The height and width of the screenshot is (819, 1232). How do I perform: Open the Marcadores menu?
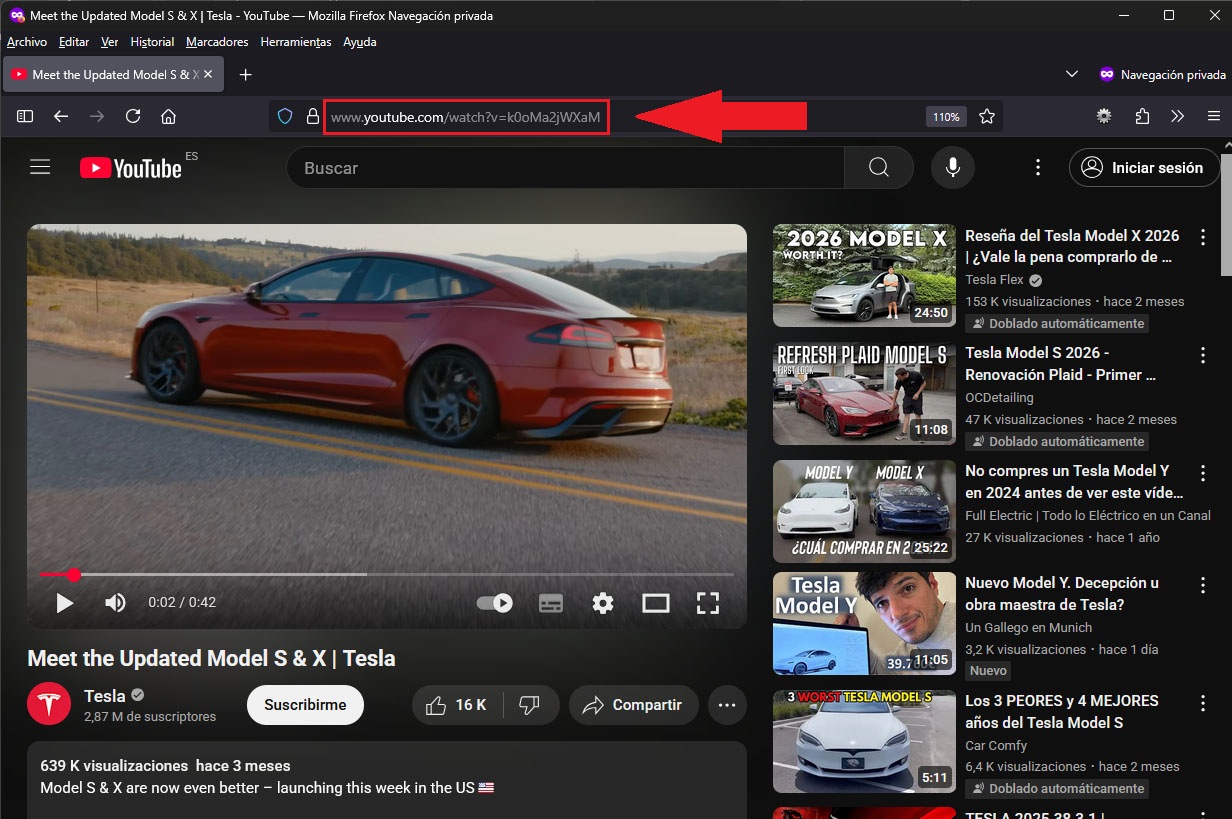[x=217, y=42]
